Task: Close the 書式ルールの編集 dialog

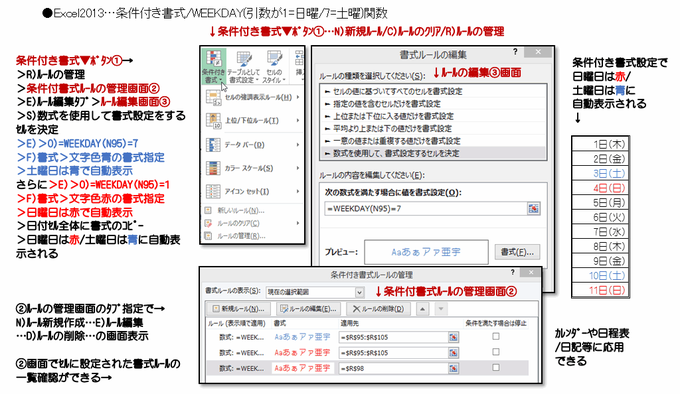Action: click(538, 52)
